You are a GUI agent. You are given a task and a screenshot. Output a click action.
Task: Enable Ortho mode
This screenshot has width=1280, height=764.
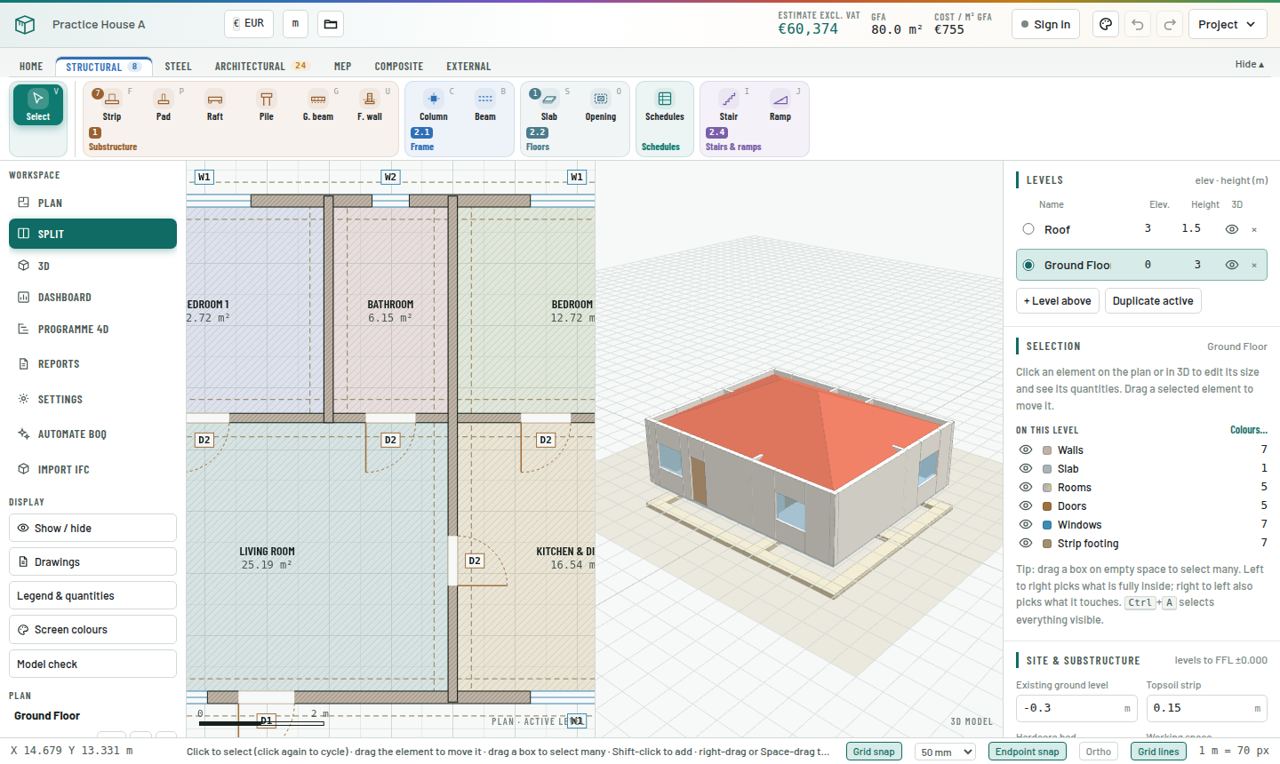[x=1098, y=751]
